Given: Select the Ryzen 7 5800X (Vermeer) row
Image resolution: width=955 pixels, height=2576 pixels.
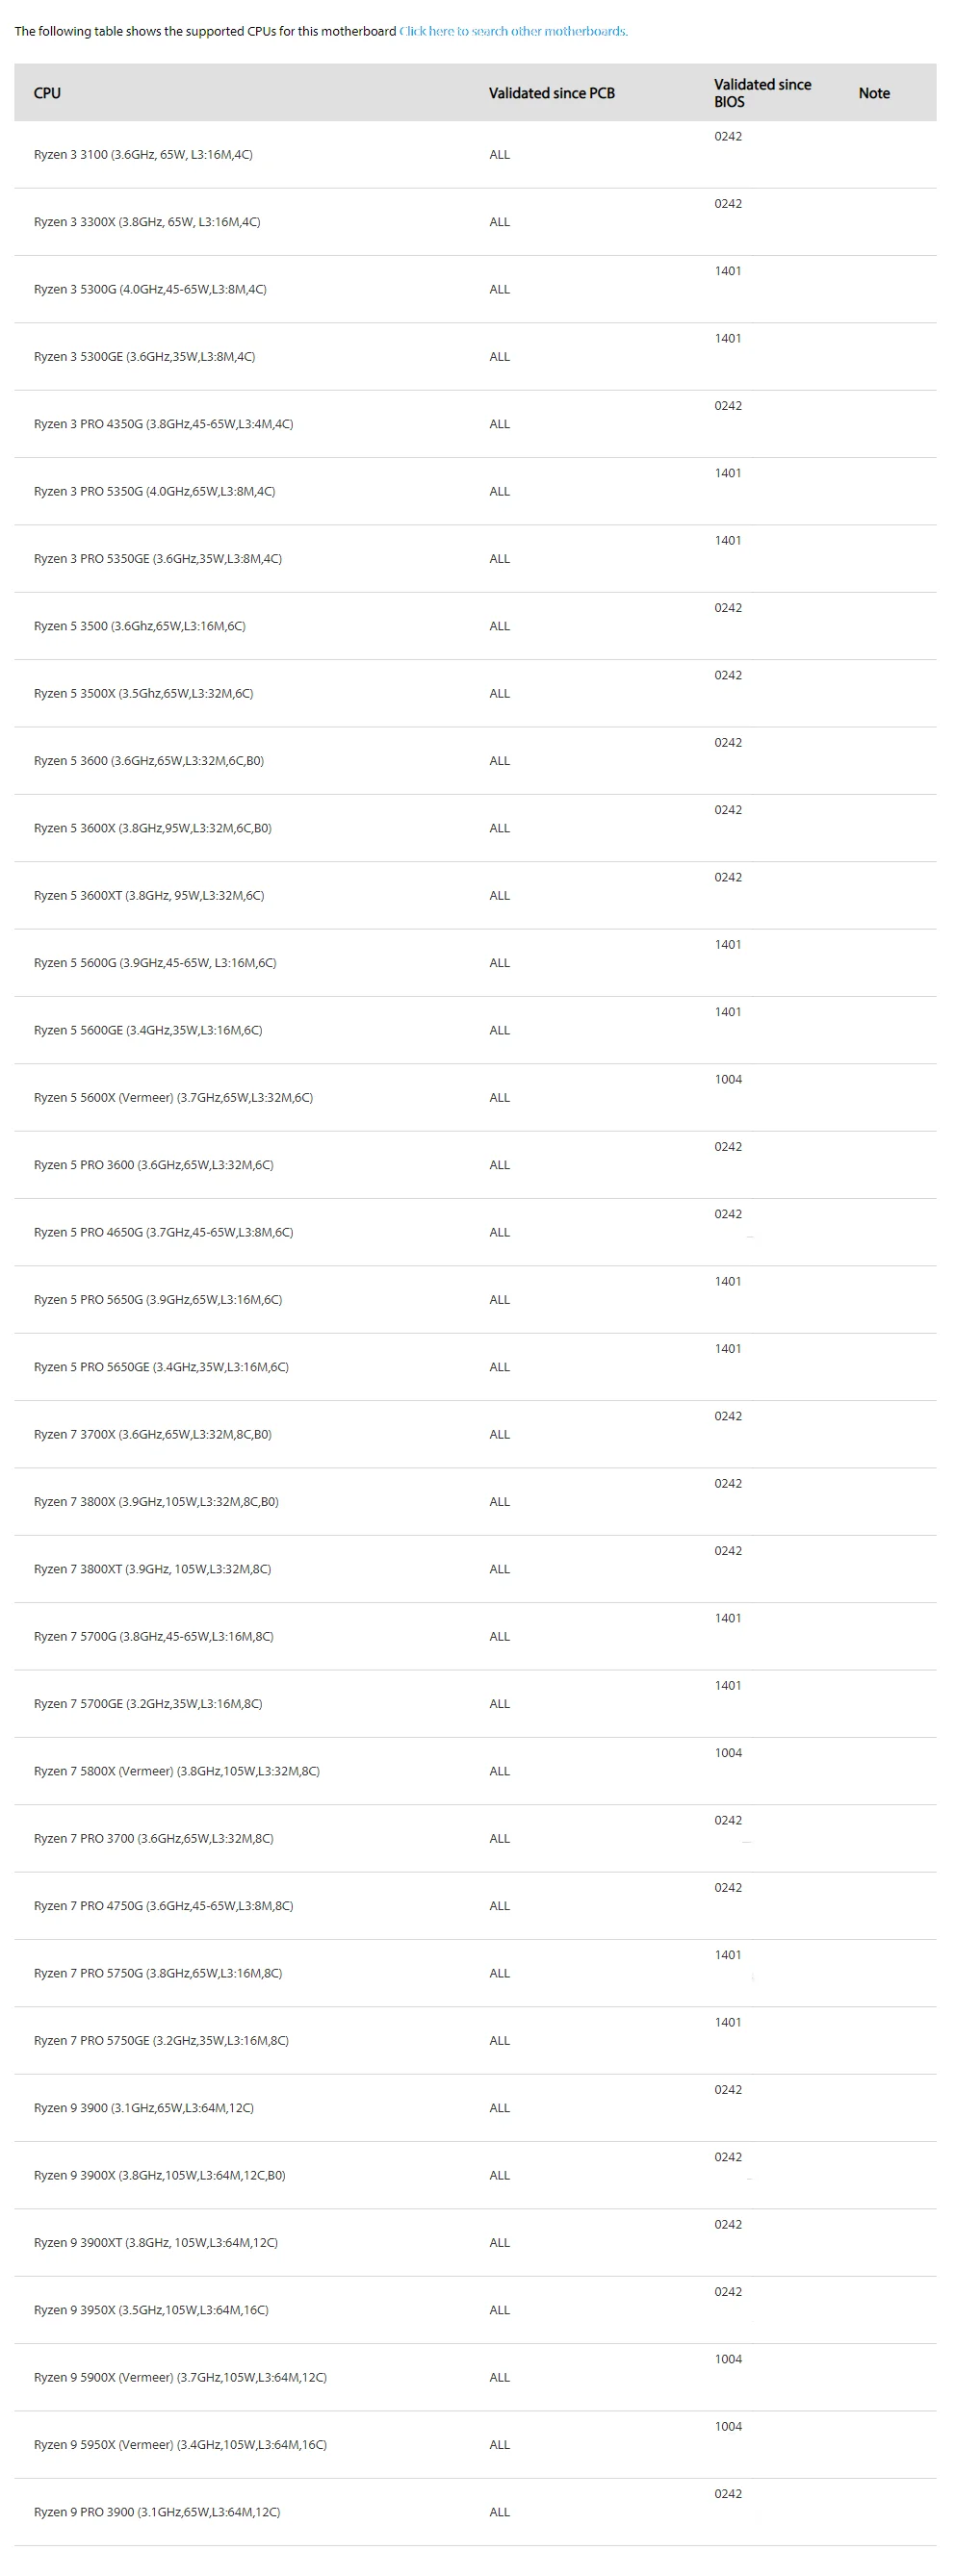Looking at the screenshot, I should coord(176,1772).
